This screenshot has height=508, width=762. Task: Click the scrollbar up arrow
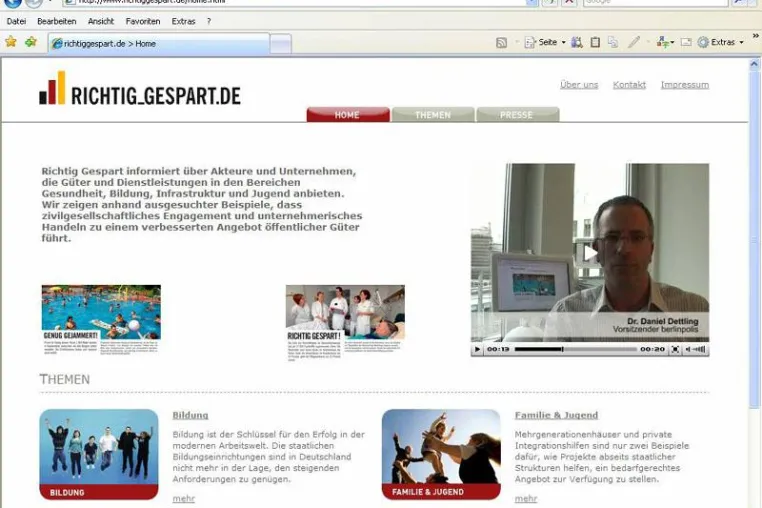pyautogui.click(x=754, y=64)
